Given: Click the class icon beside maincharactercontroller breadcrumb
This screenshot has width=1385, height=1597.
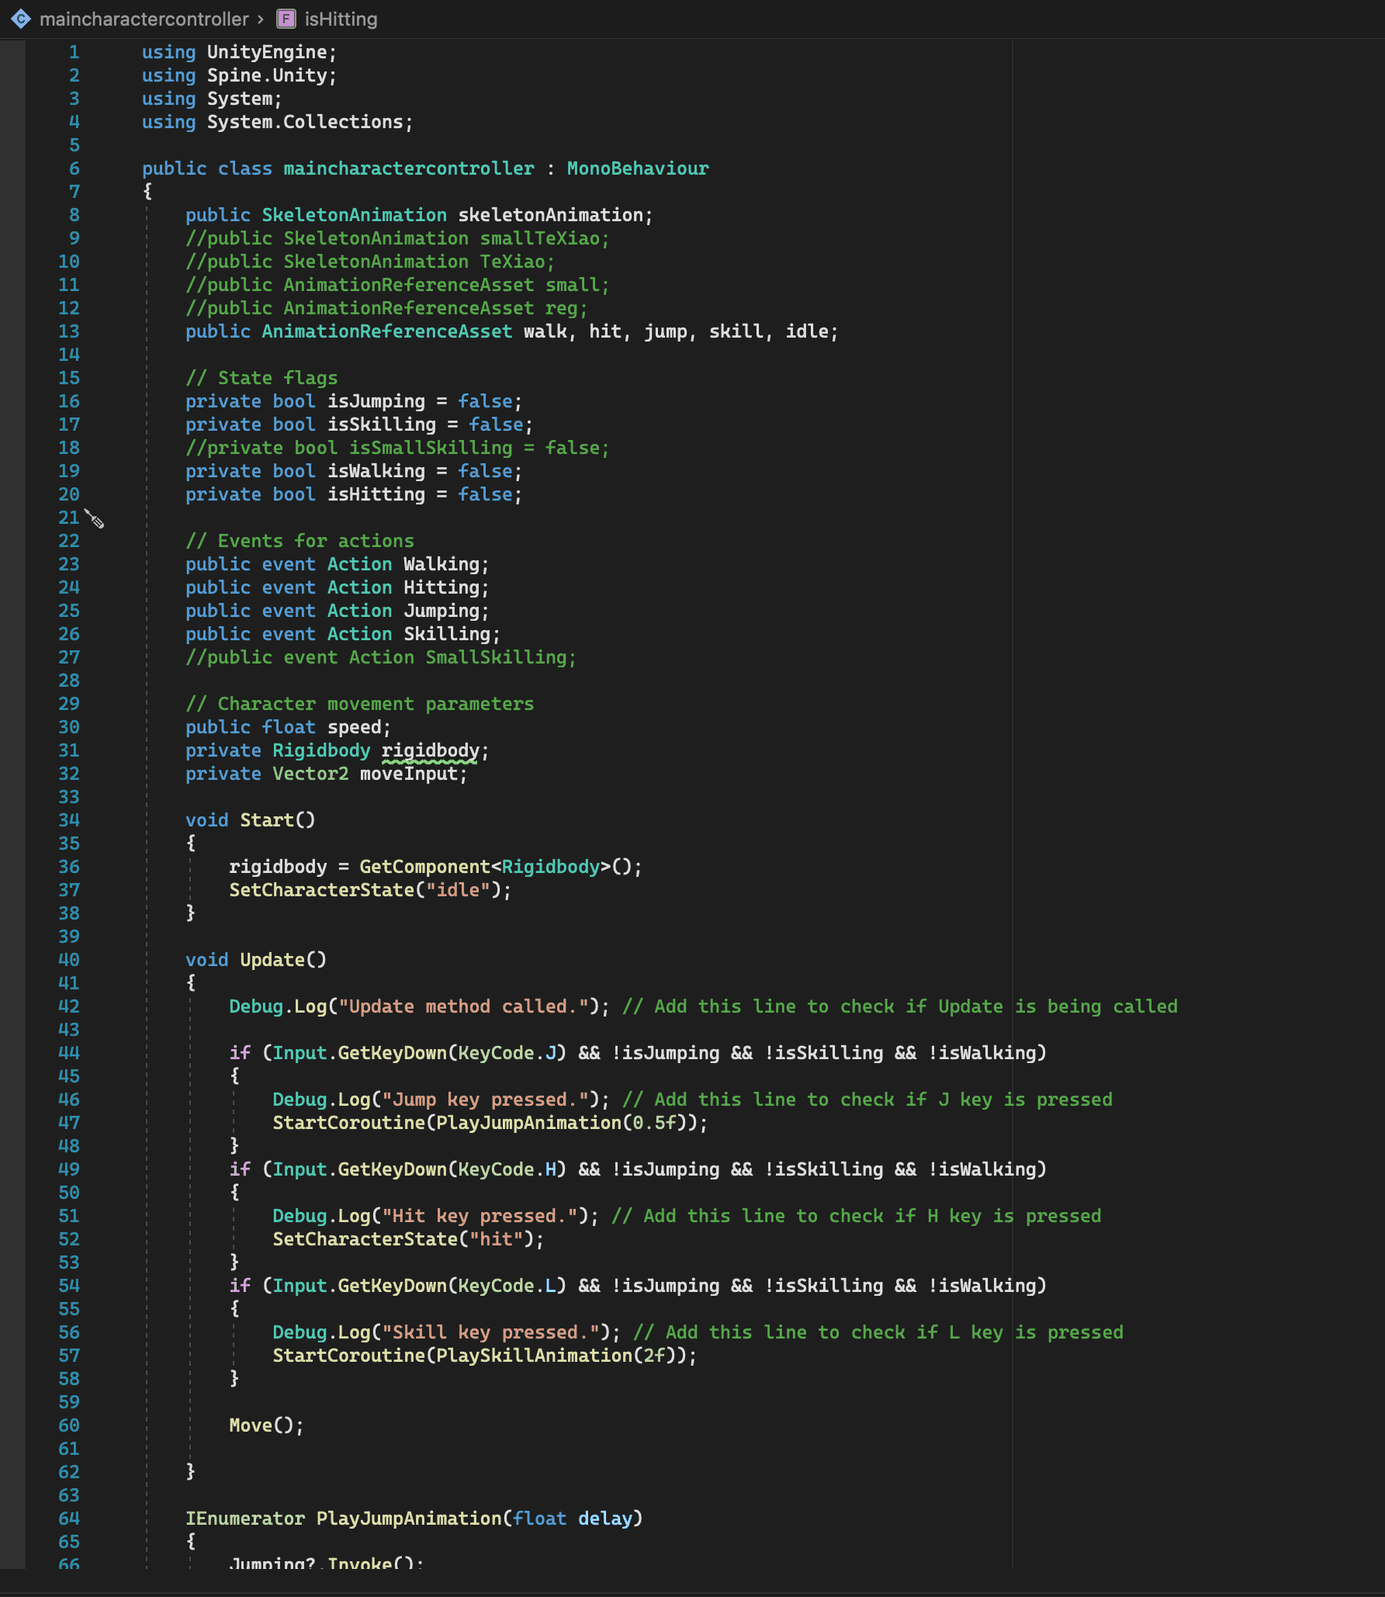Looking at the screenshot, I should [x=20, y=19].
